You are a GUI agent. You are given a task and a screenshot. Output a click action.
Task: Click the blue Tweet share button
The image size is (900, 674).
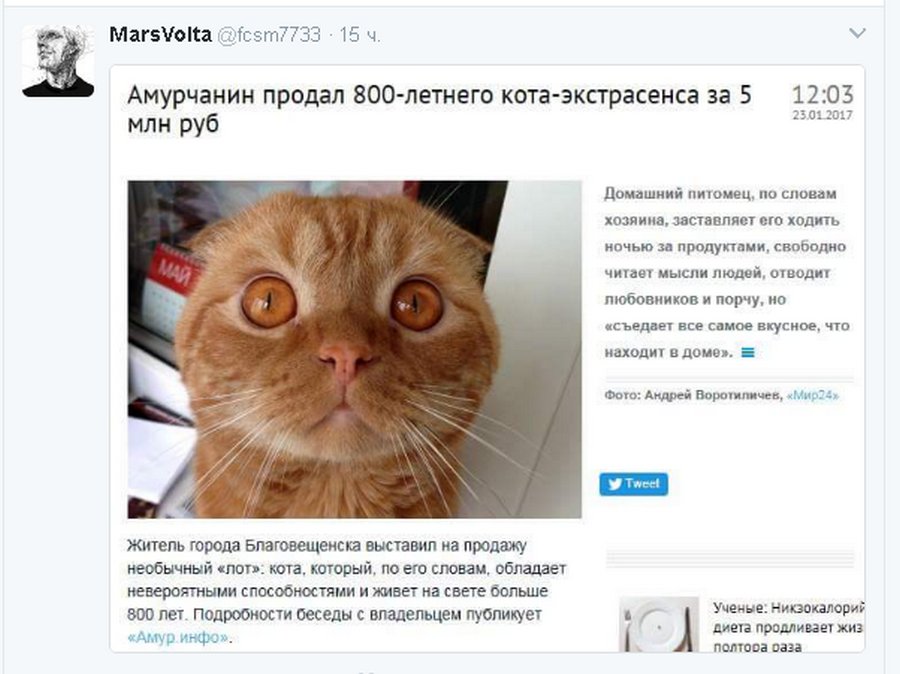tap(634, 484)
